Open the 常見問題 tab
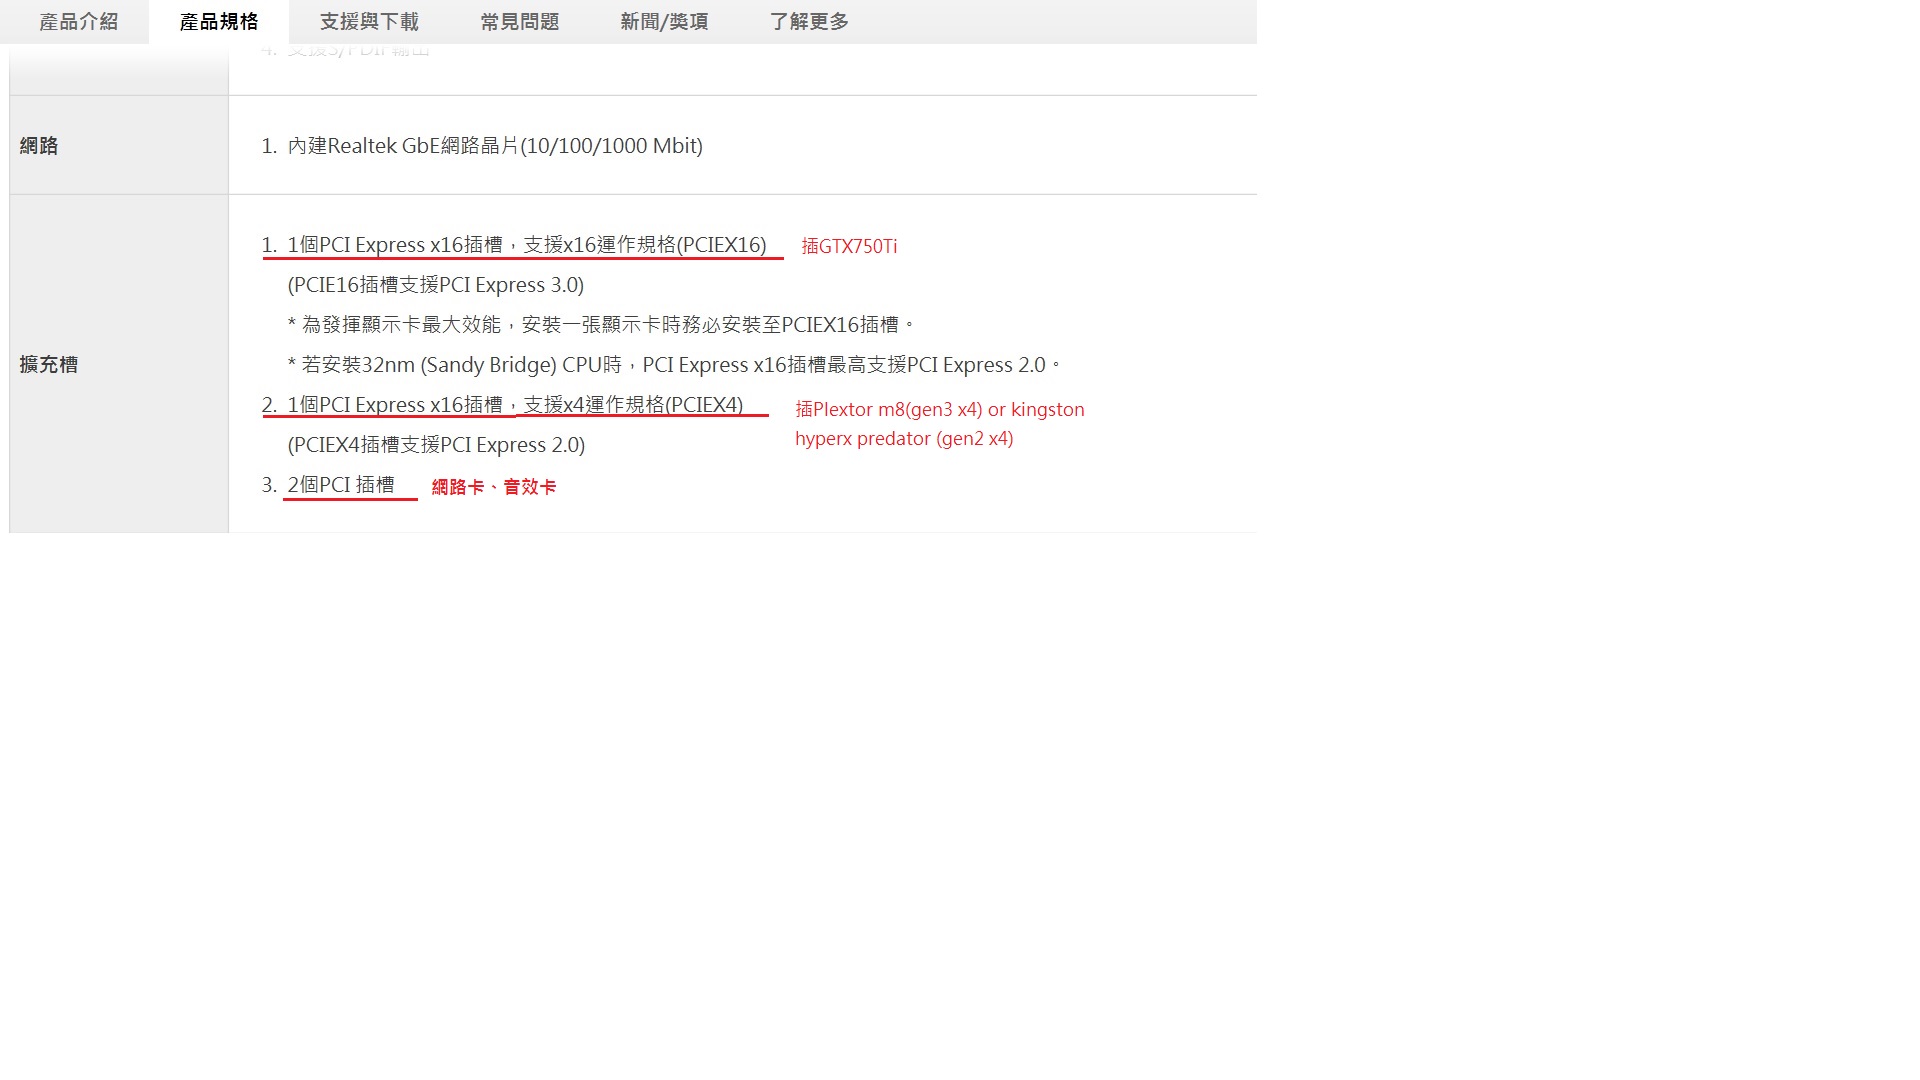 (519, 21)
